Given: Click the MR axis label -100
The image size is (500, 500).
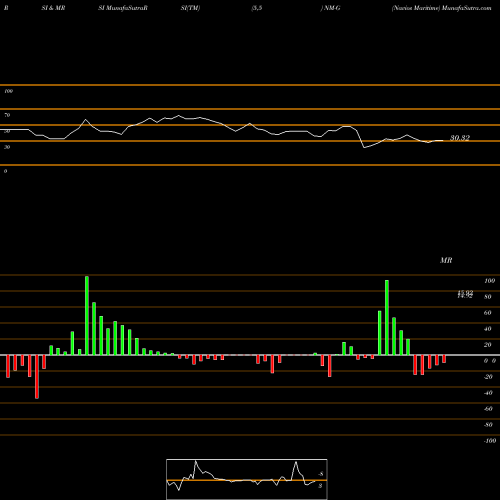Looking at the screenshot, I should (490, 441).
